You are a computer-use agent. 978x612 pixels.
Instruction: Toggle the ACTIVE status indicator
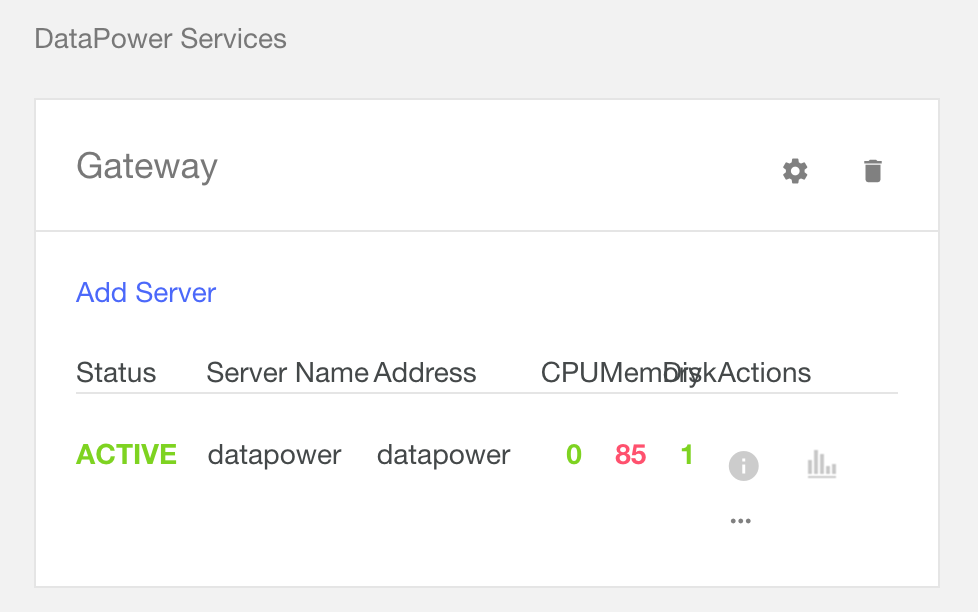[x=126, y=454]
